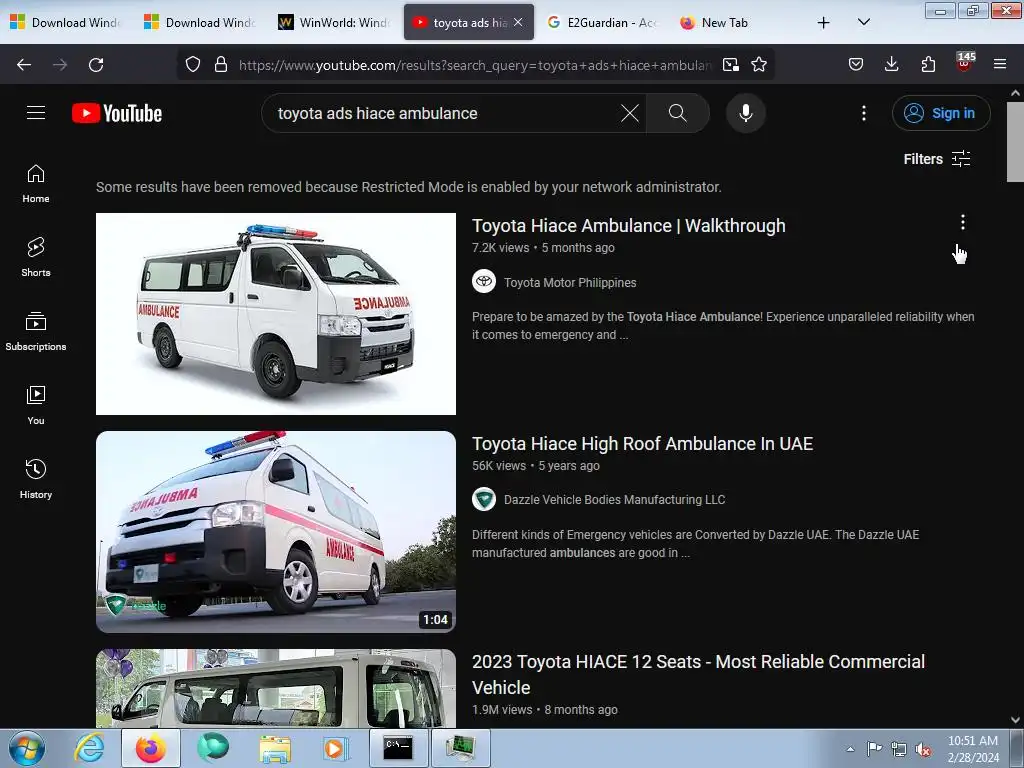The image size is (1024, 768).
Task: Click the Hiace 12 Seats thumbnail
Action: pyautogui.click(x=276, y=688)
